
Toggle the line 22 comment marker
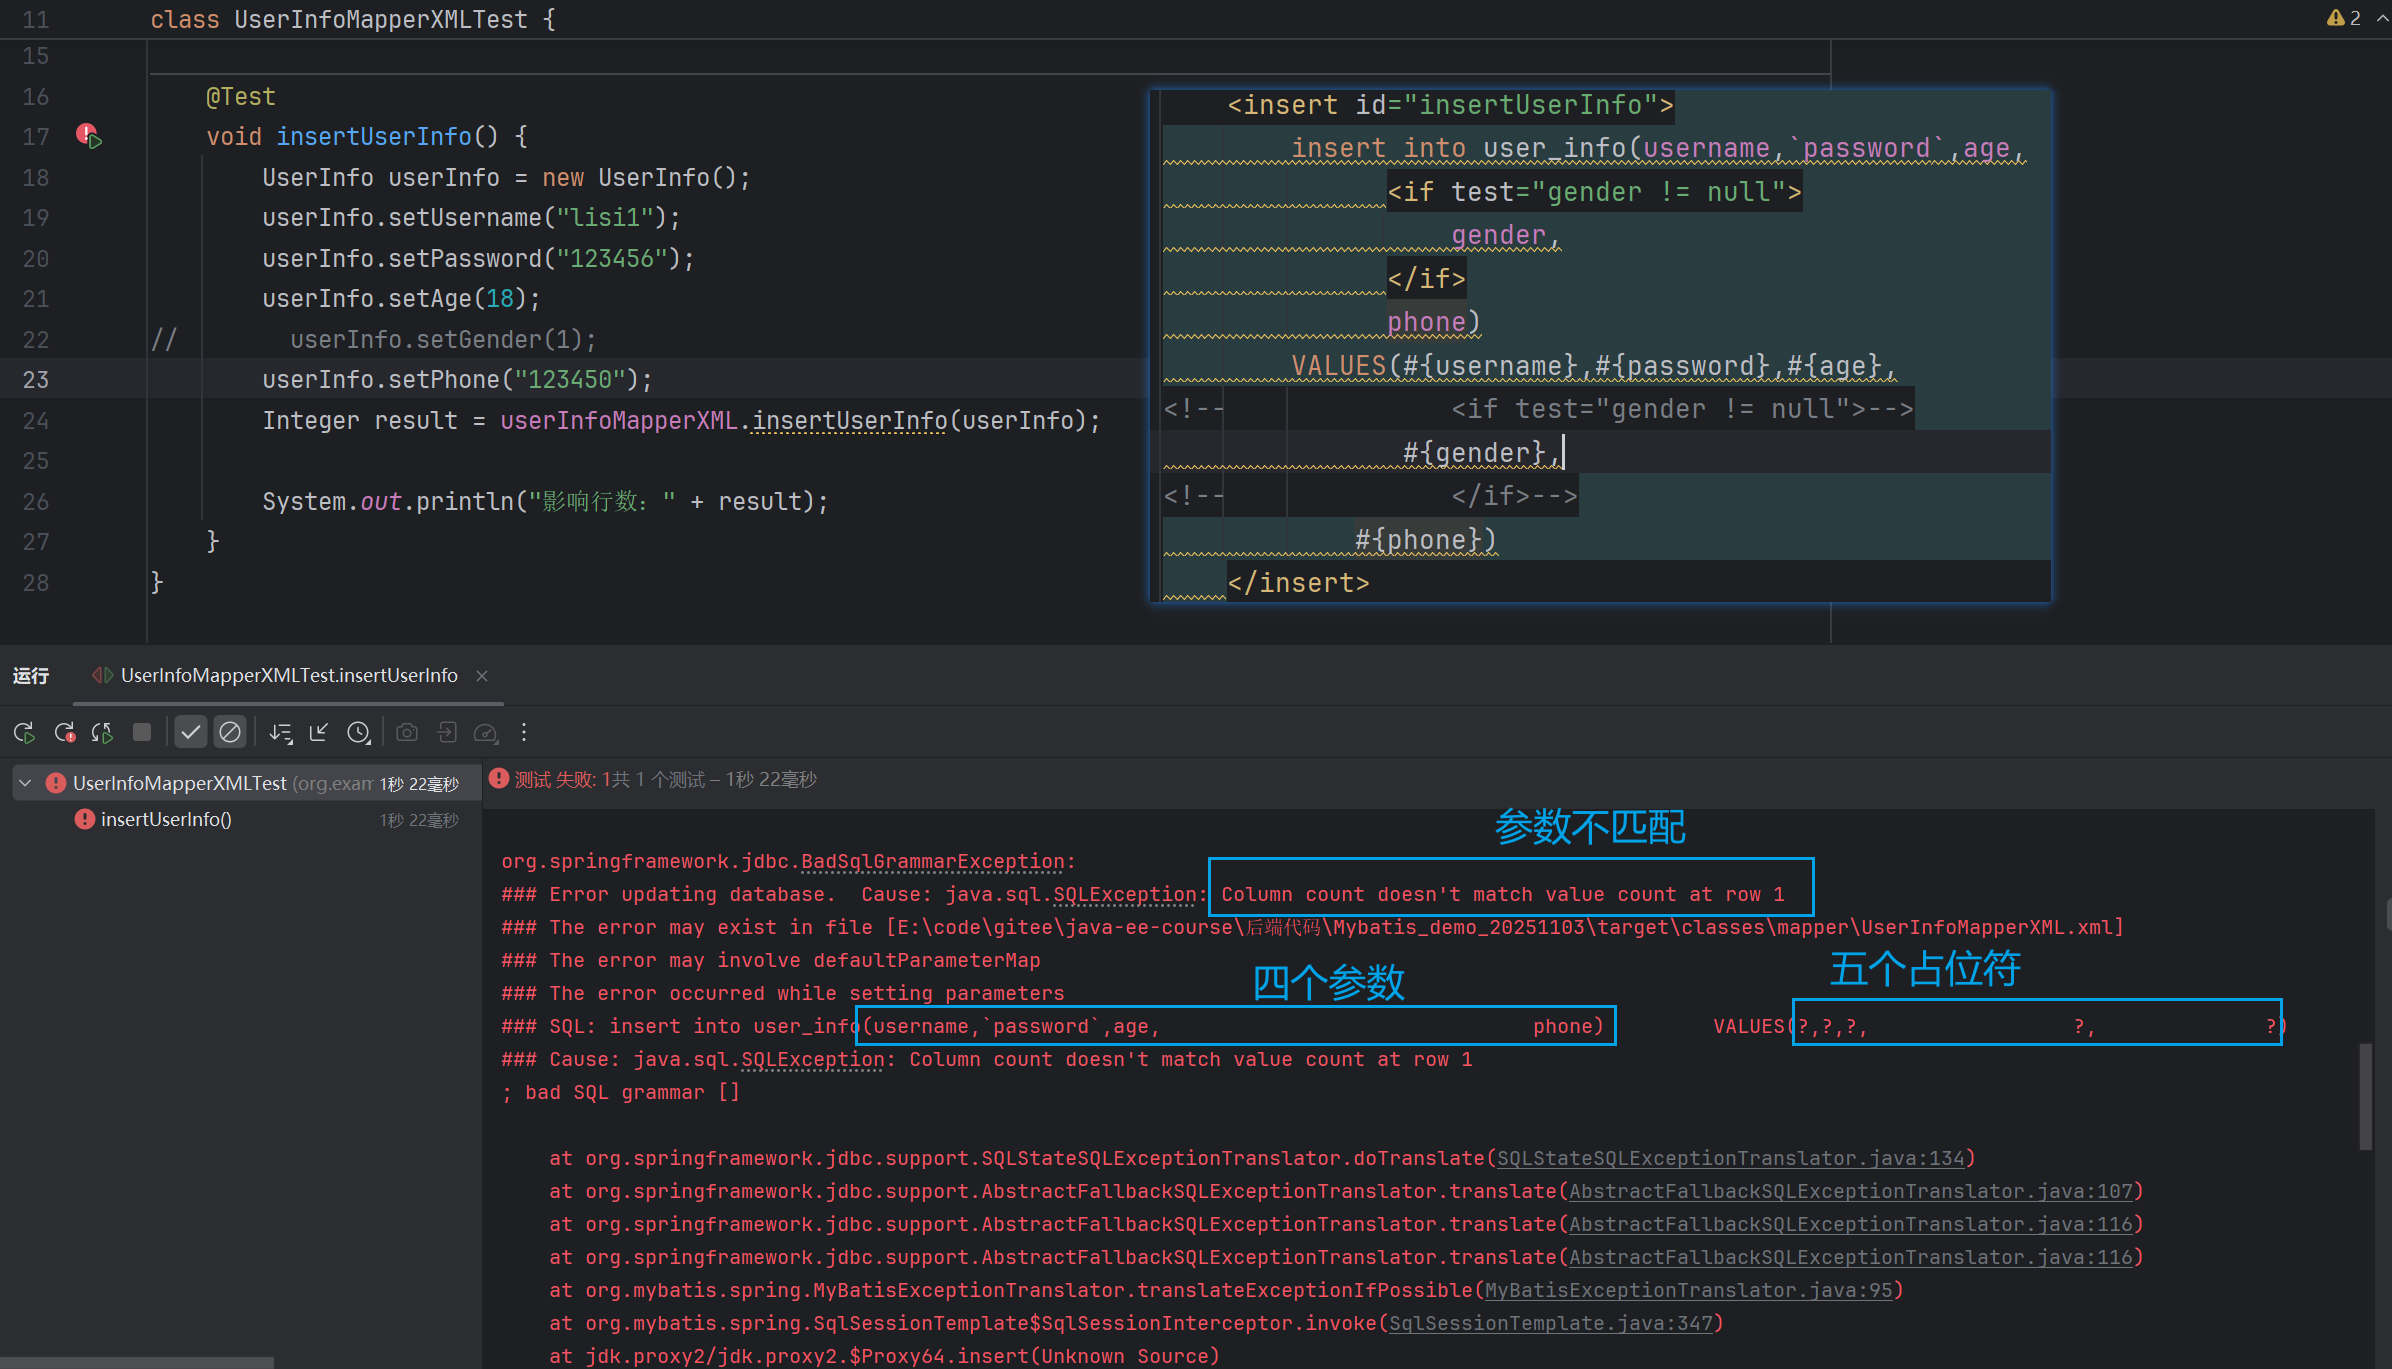[x=163, y=340]
